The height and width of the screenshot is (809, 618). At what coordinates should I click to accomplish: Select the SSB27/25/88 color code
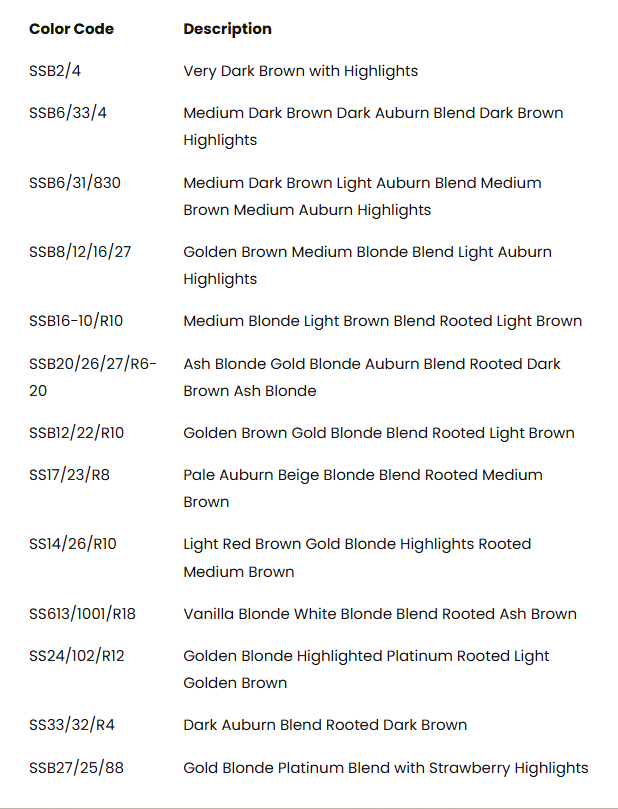[76, 768]
